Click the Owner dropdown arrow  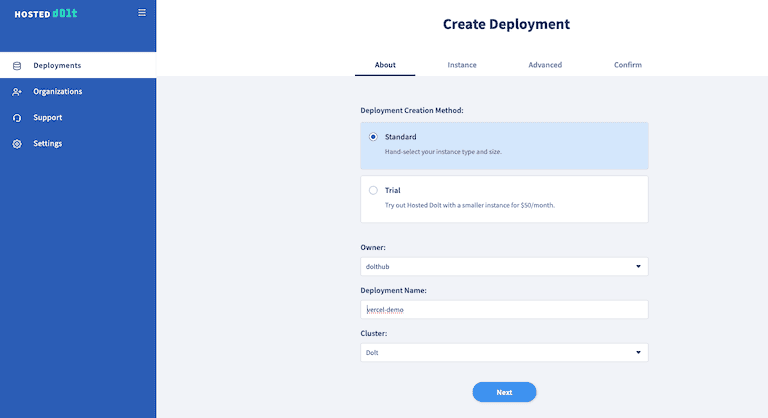coord(638,267)
